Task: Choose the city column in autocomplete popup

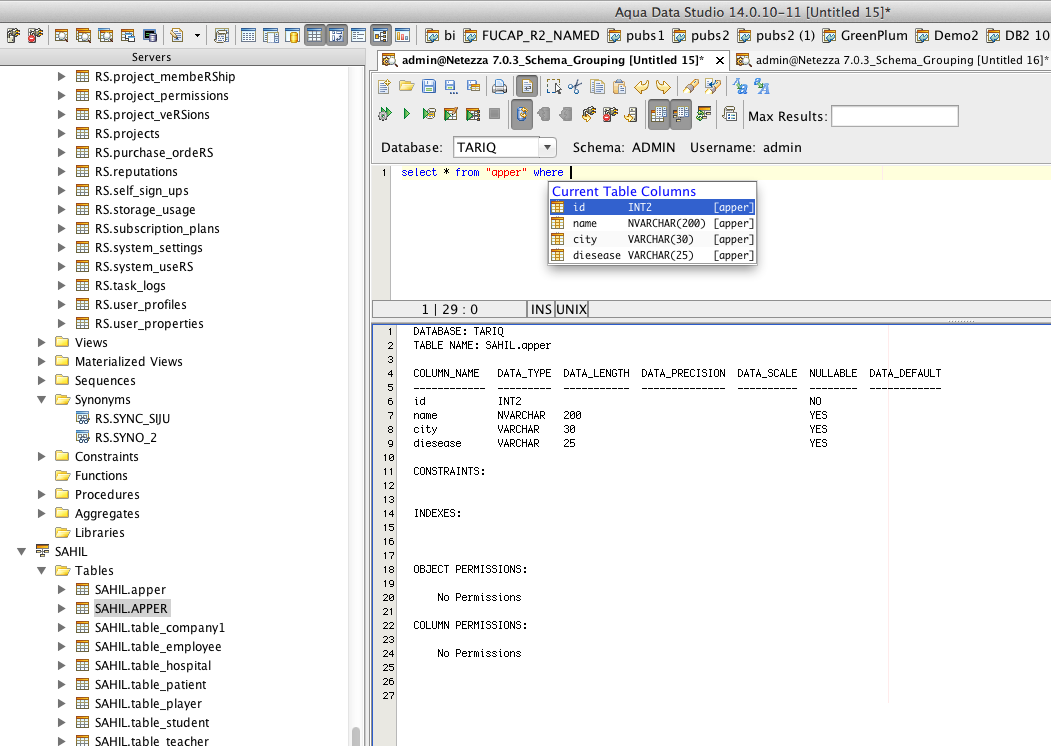Action: coord(585,239)
